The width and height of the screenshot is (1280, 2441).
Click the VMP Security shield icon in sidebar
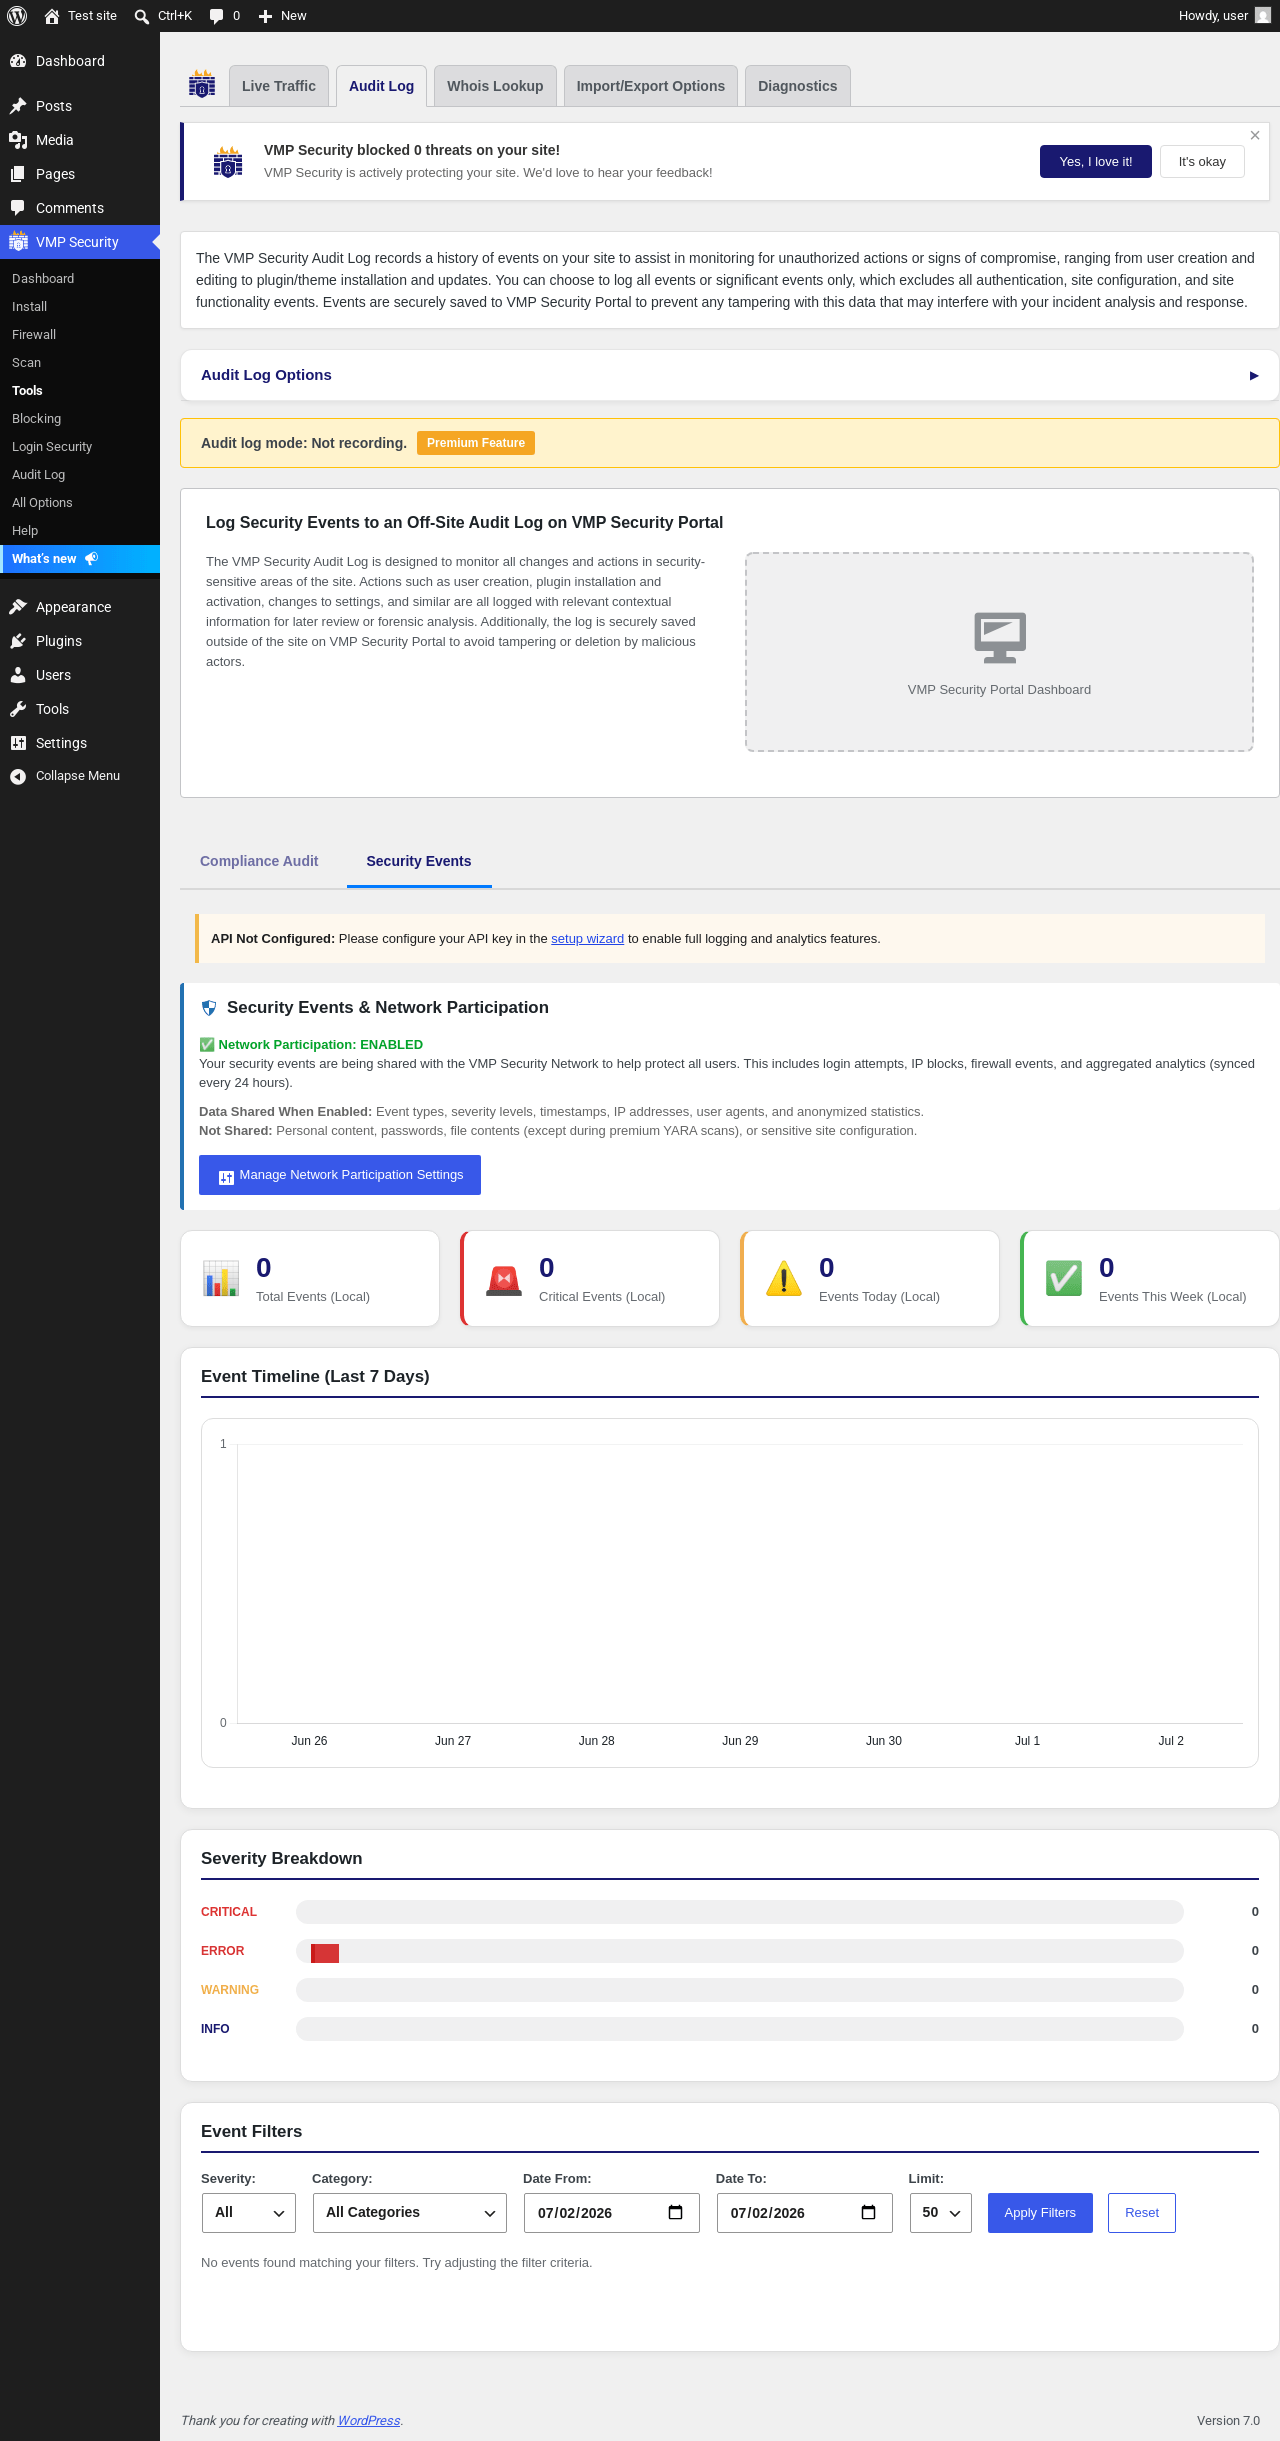[18, 242]
